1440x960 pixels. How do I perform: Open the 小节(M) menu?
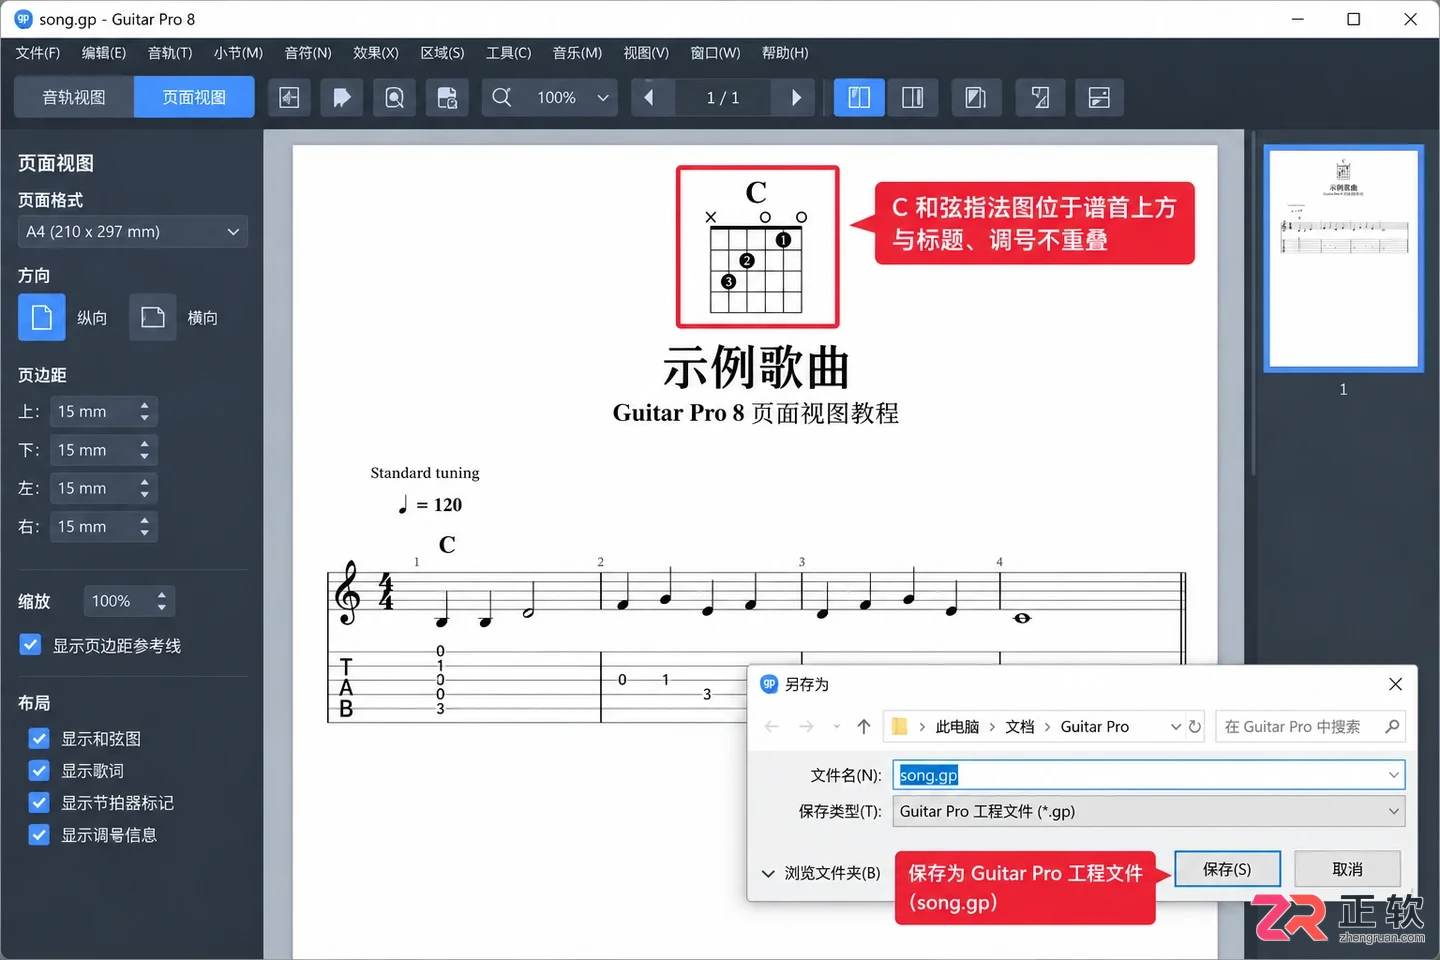238,53
